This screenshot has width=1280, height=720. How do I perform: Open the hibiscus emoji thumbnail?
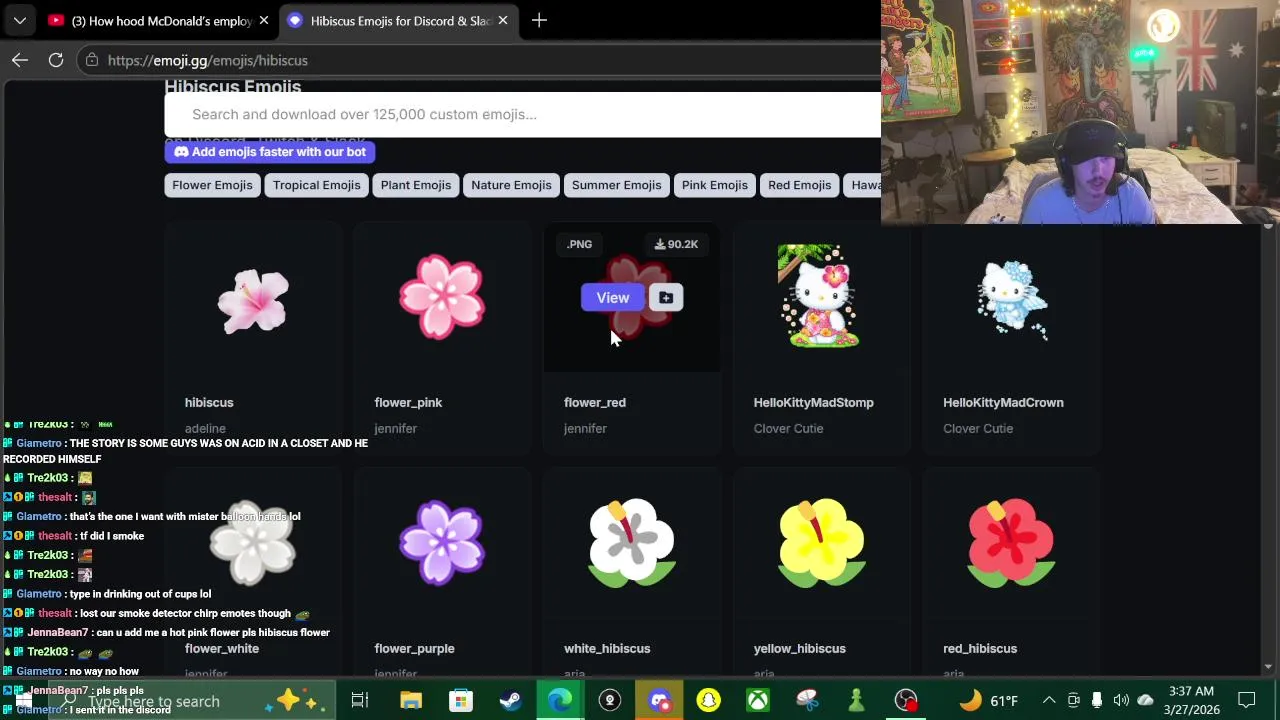pos(253,300)
